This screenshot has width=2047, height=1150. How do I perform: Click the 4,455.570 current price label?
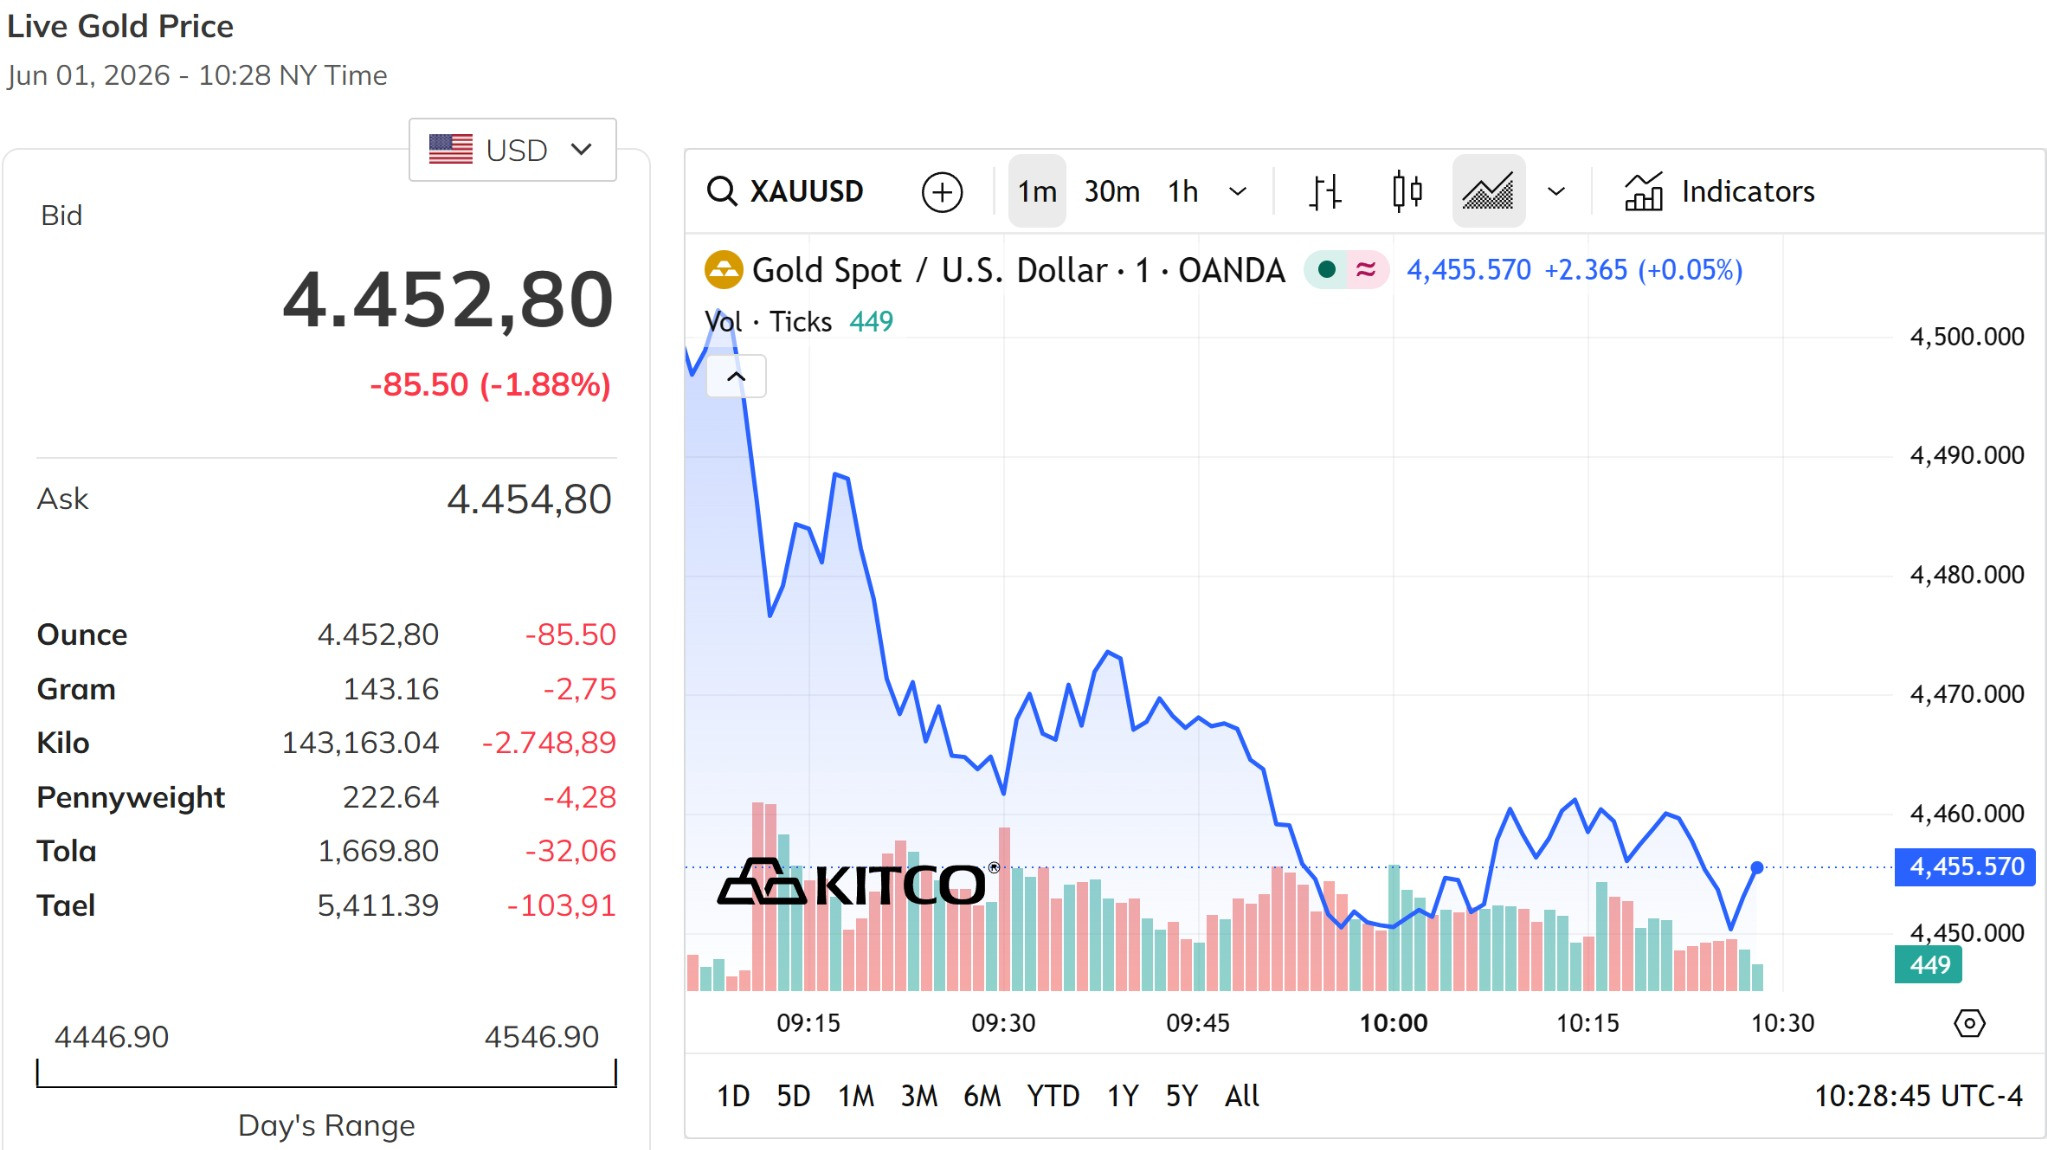(1965, 866)
